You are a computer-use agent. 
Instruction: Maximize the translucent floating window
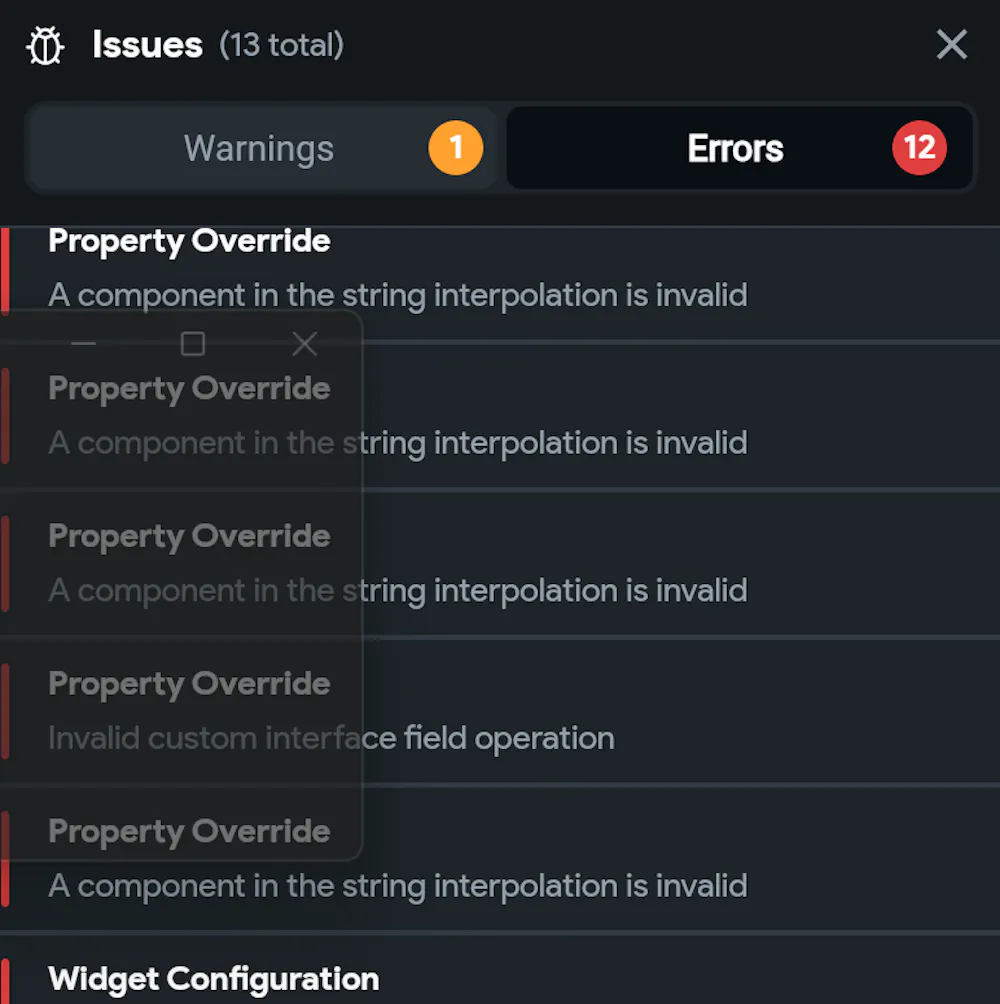[193, 345]
